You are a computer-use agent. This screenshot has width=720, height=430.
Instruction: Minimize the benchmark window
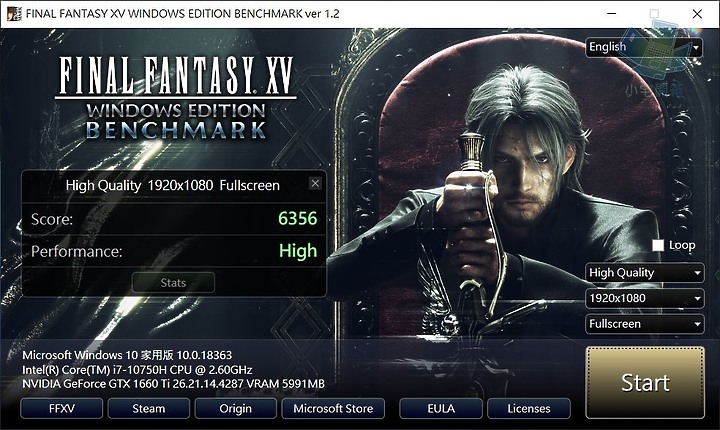click(611, 14)
